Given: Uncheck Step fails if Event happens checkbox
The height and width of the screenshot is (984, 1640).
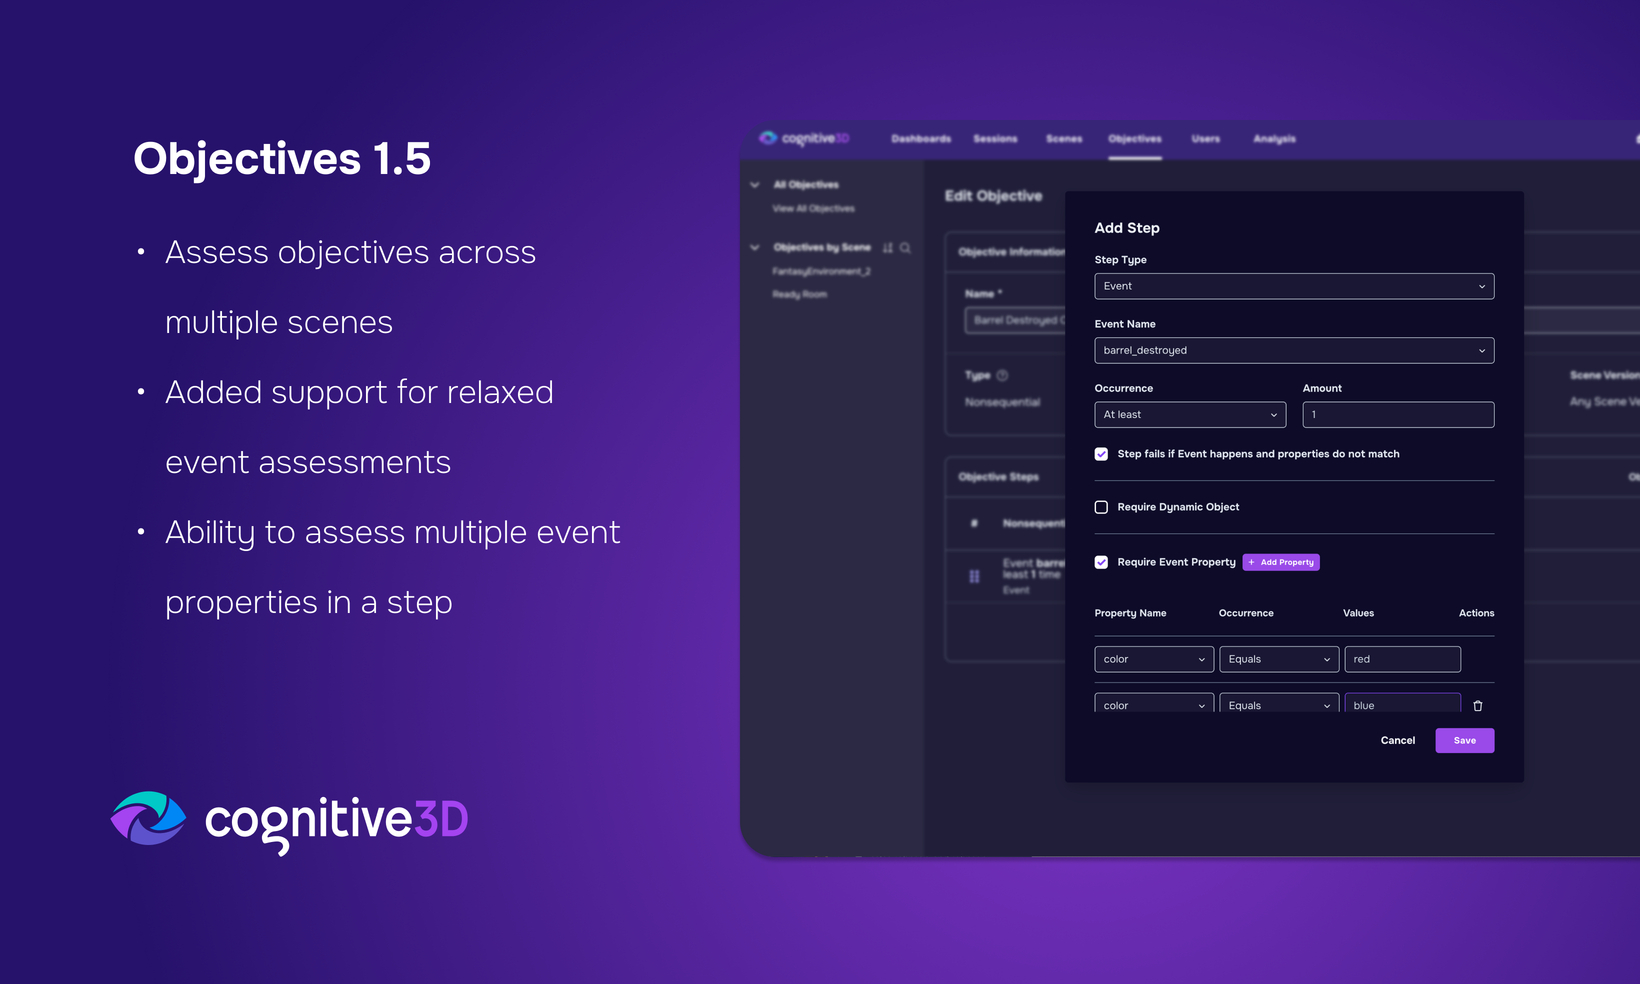Looking at the screenshot, I should 1101,454.
